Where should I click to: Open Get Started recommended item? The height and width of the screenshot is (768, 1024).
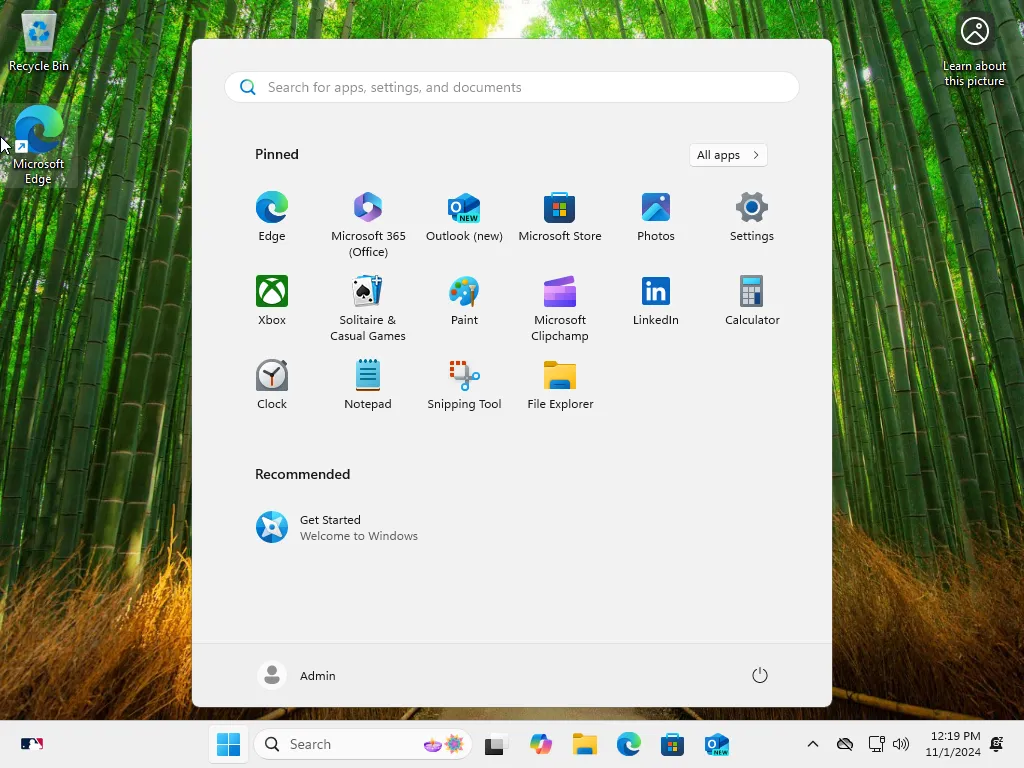pyautogui.click(x=337, y=527)
